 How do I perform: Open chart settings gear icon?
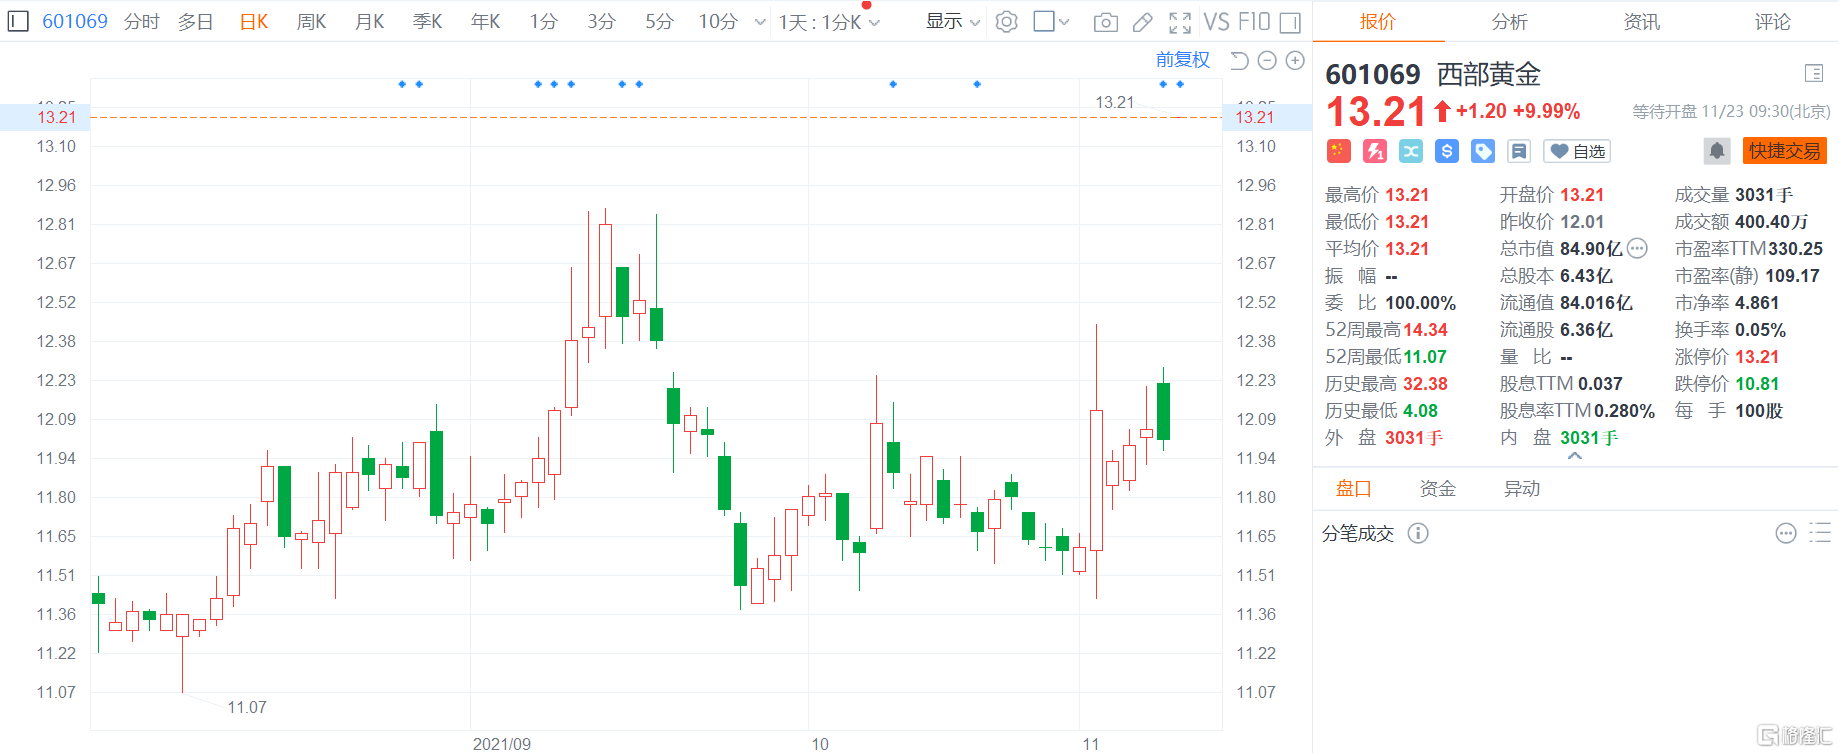coord(1007,21)
